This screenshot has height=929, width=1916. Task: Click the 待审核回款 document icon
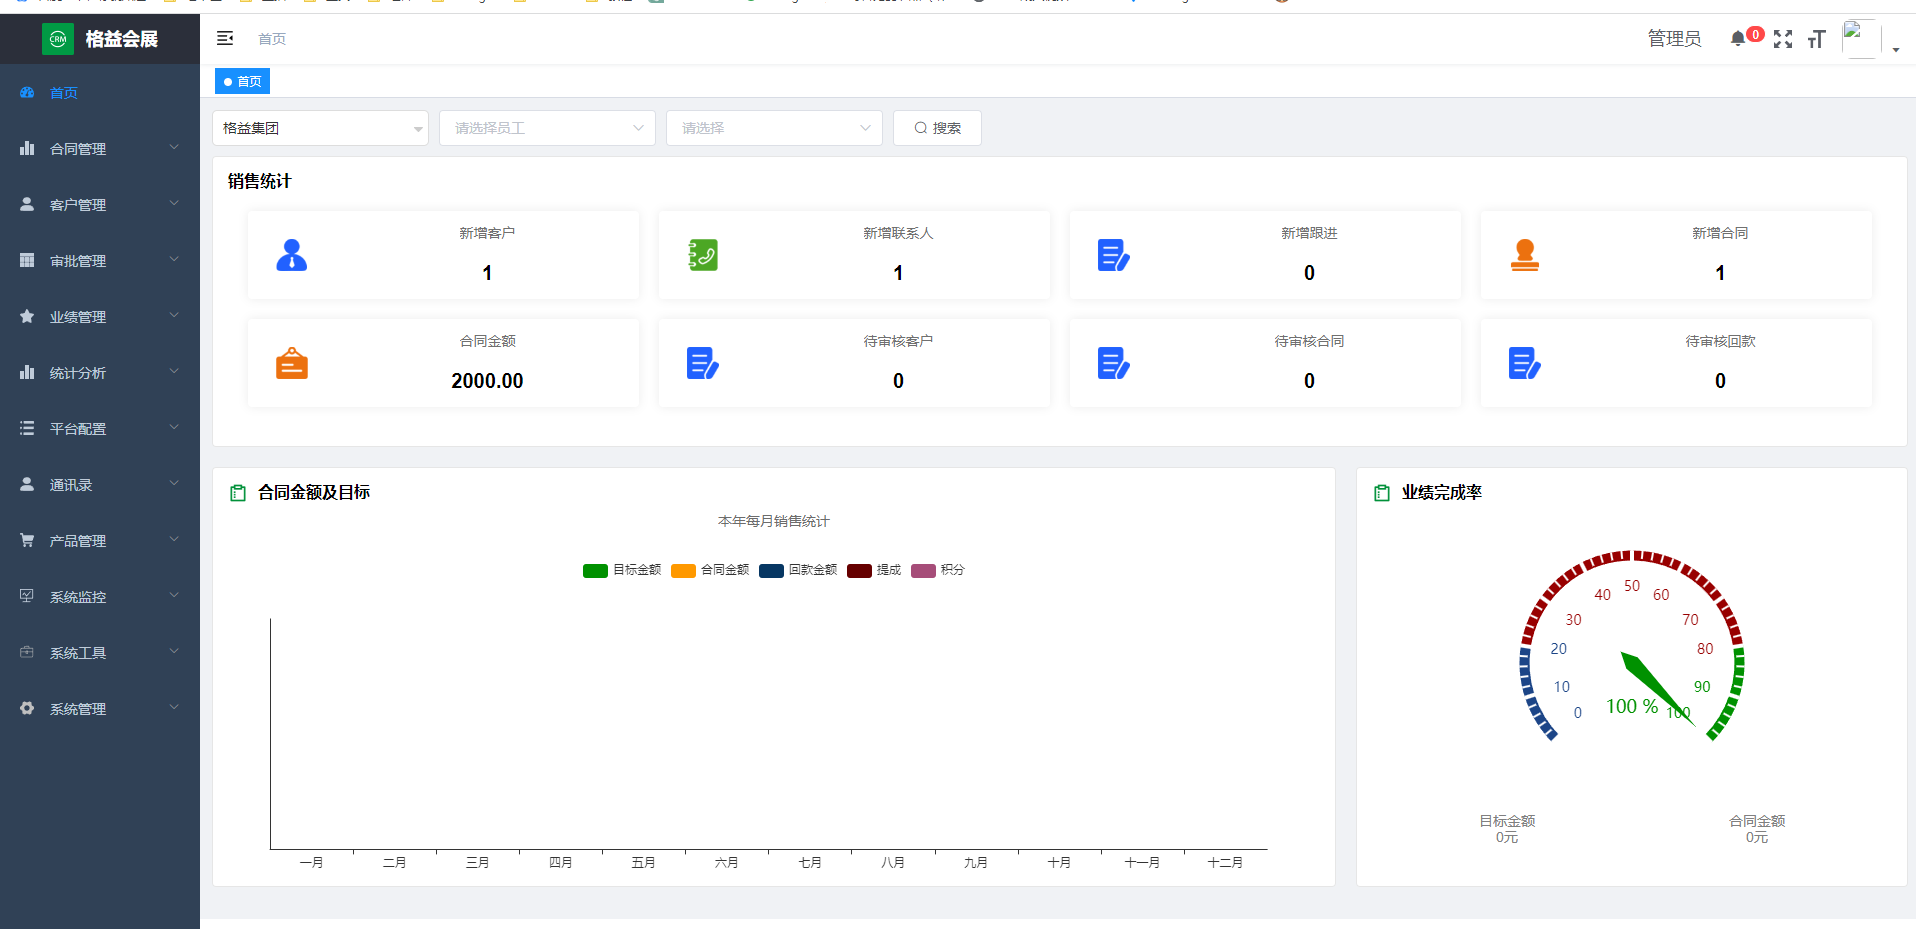(x=1525, y=363)
